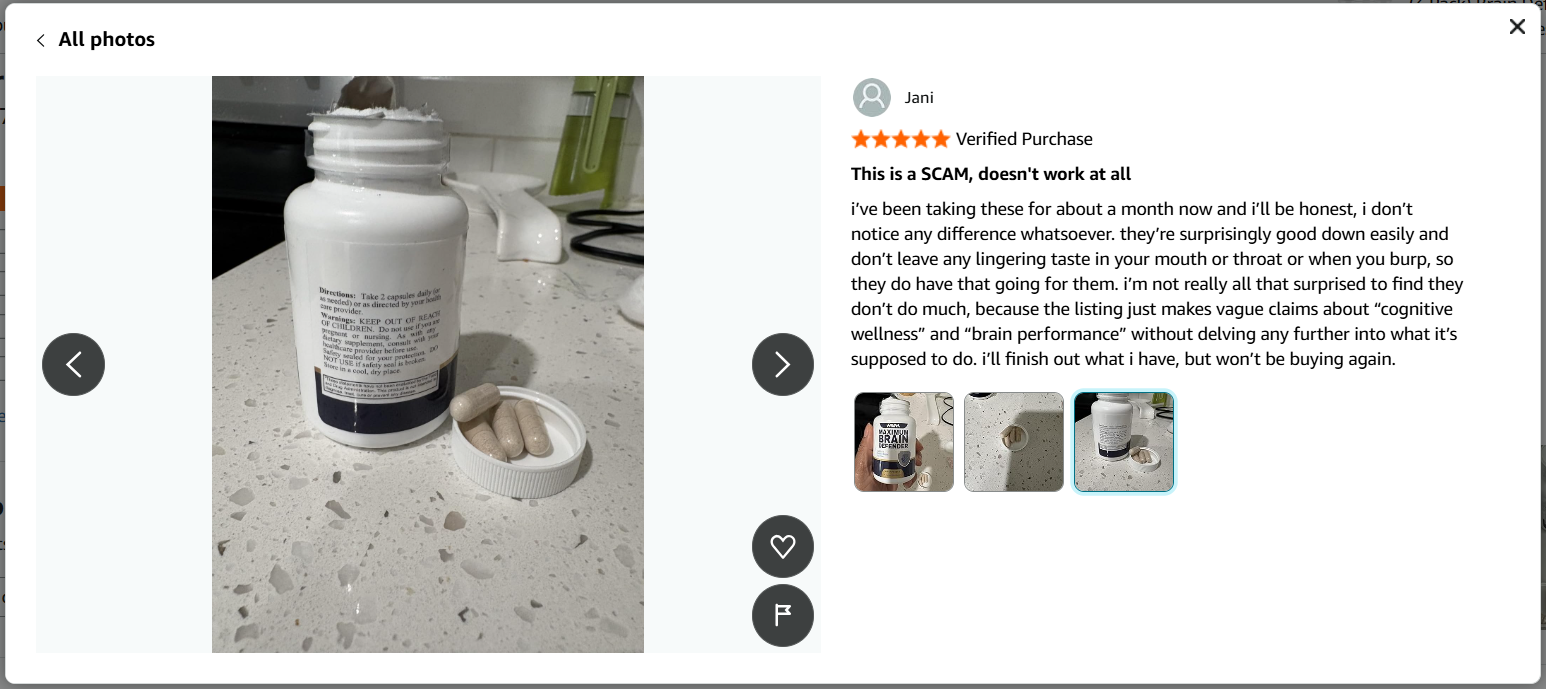1546x689 pixels.
Task: Report this image using the flag icon
Action: point(783,615)
